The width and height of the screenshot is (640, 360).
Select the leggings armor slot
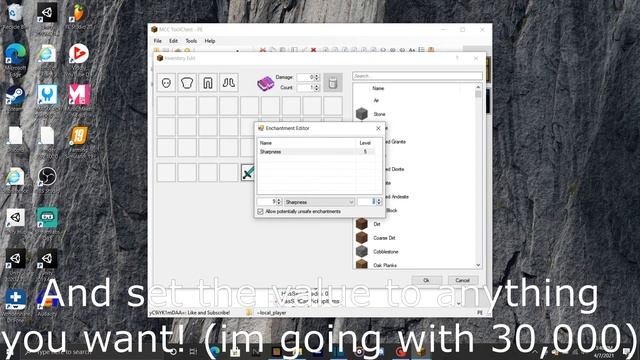[x=208, y=83]
